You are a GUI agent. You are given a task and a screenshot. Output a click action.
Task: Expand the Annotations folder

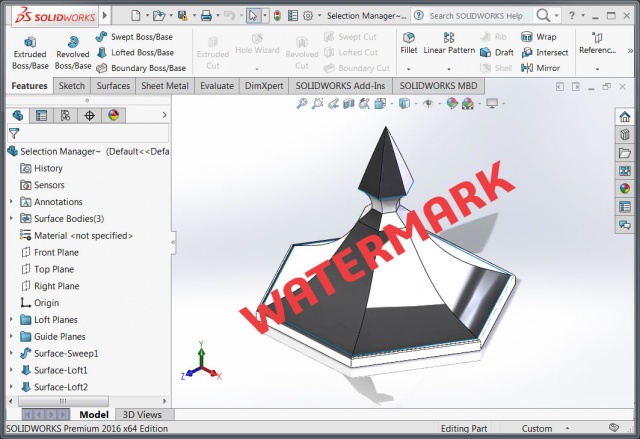(x=11, y=201)
